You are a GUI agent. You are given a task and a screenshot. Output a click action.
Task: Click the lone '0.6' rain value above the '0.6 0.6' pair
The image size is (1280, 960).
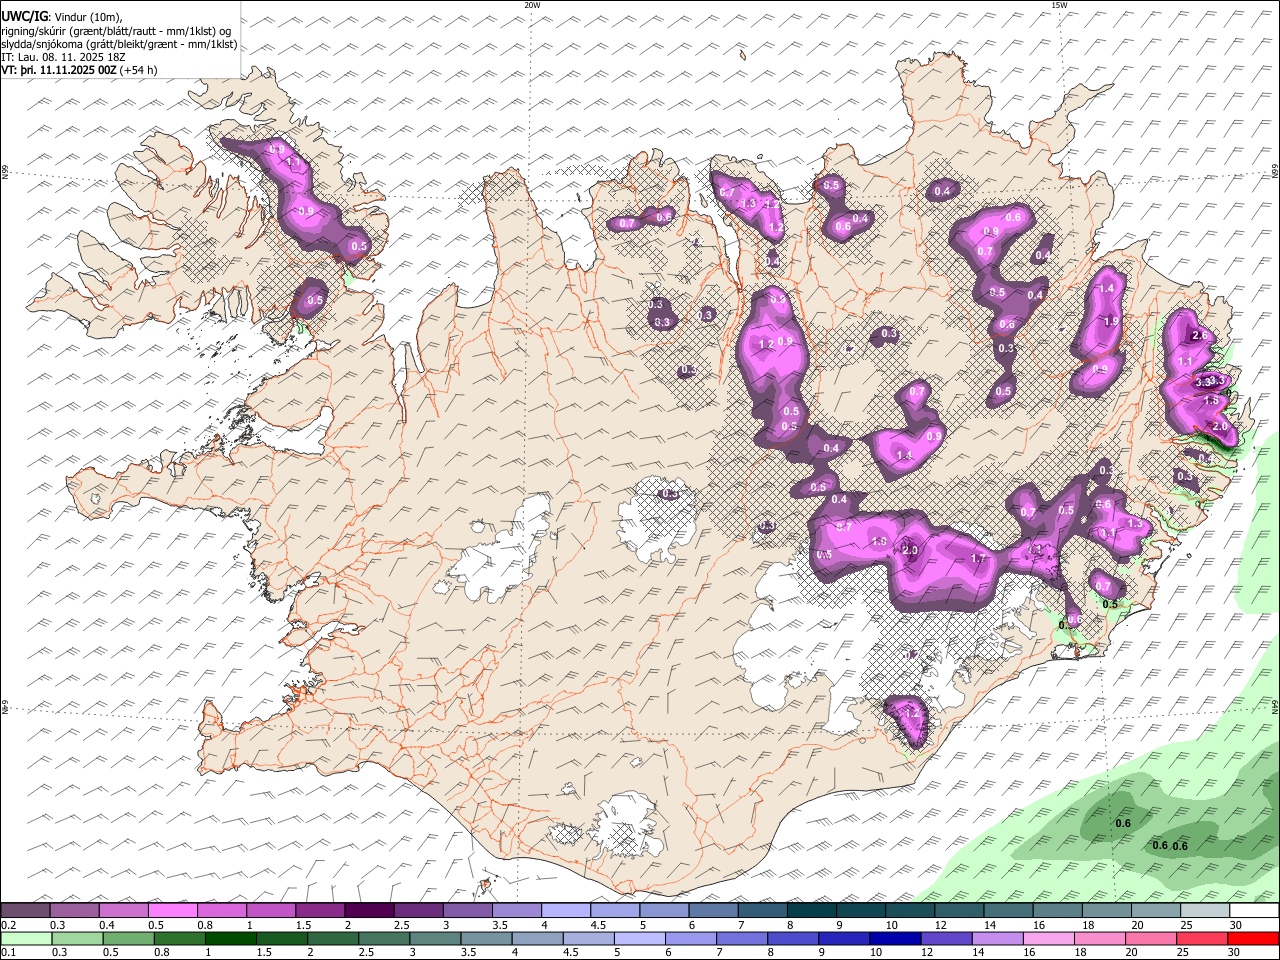point(1123,823)
